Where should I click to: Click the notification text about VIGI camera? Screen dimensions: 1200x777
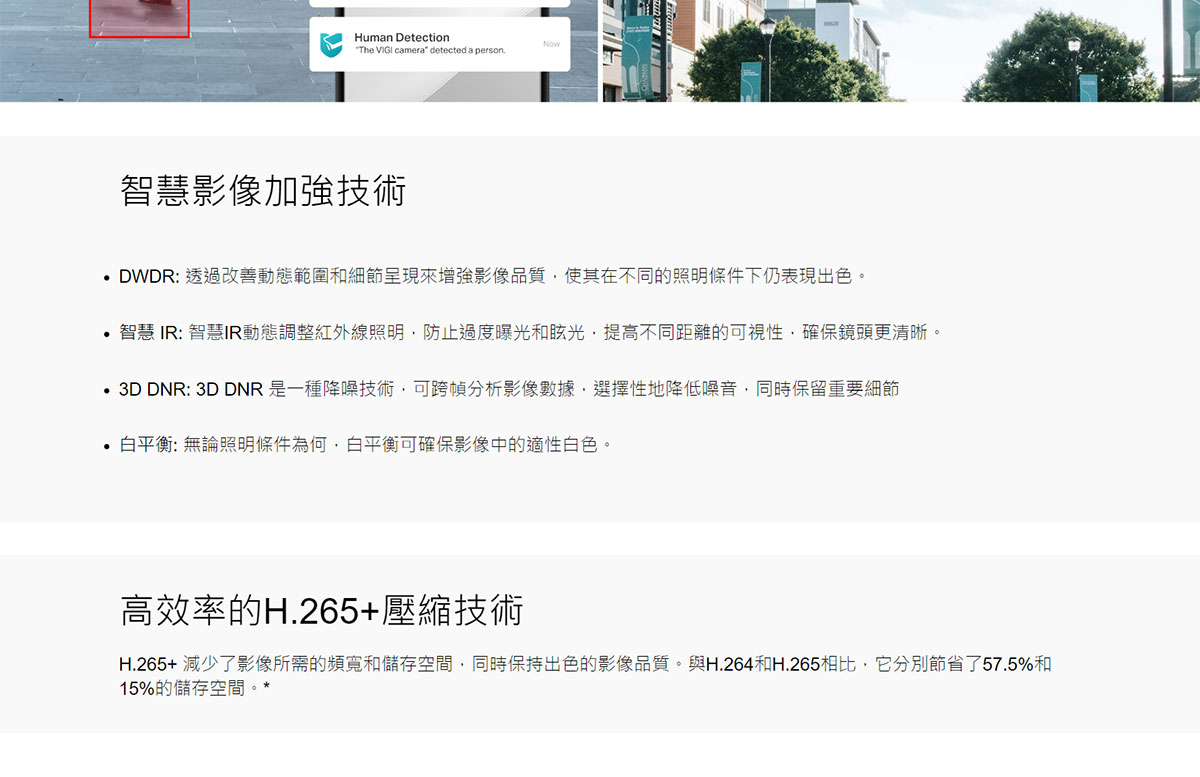point(430,50)
